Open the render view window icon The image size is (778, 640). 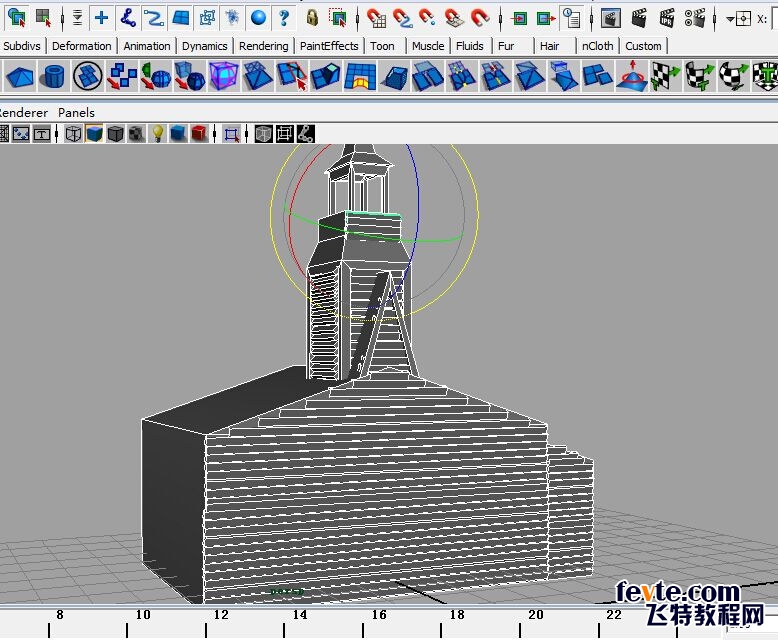[x=611, y=18]
